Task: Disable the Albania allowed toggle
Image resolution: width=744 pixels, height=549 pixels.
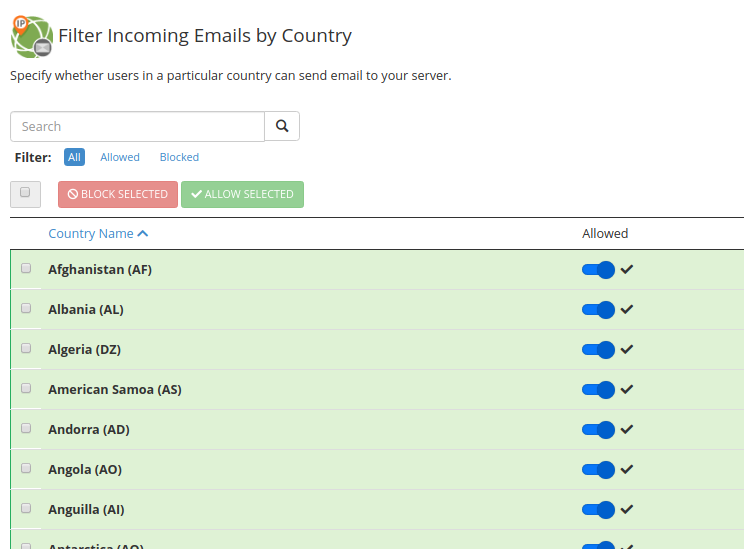Action: pos(598,309)
